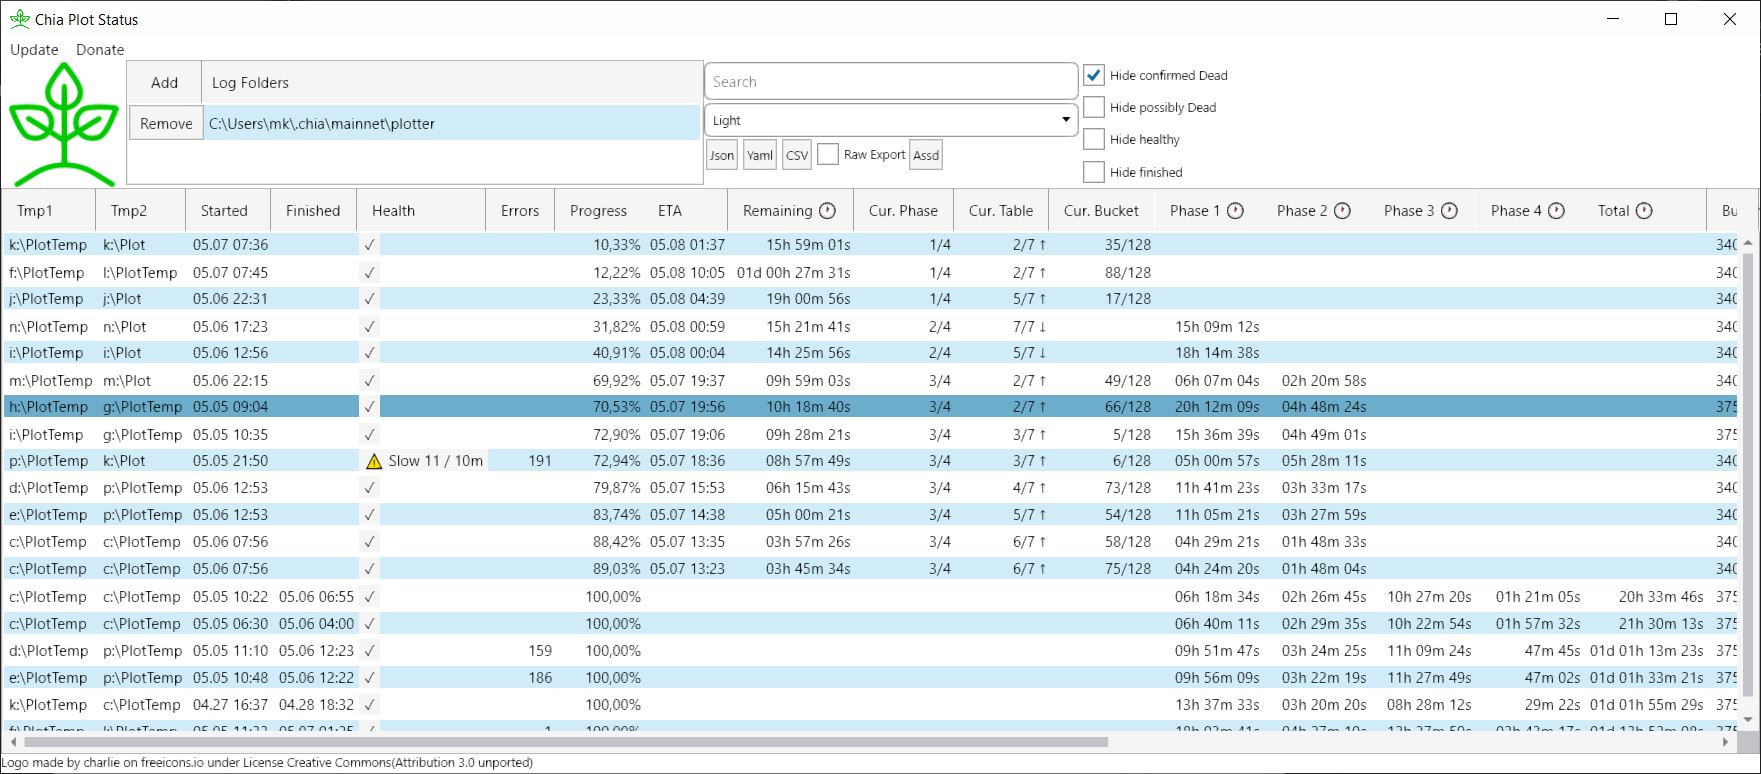
Task: Click the 01d 00h 27m 31s remaining cell
Action: [794, 273]
